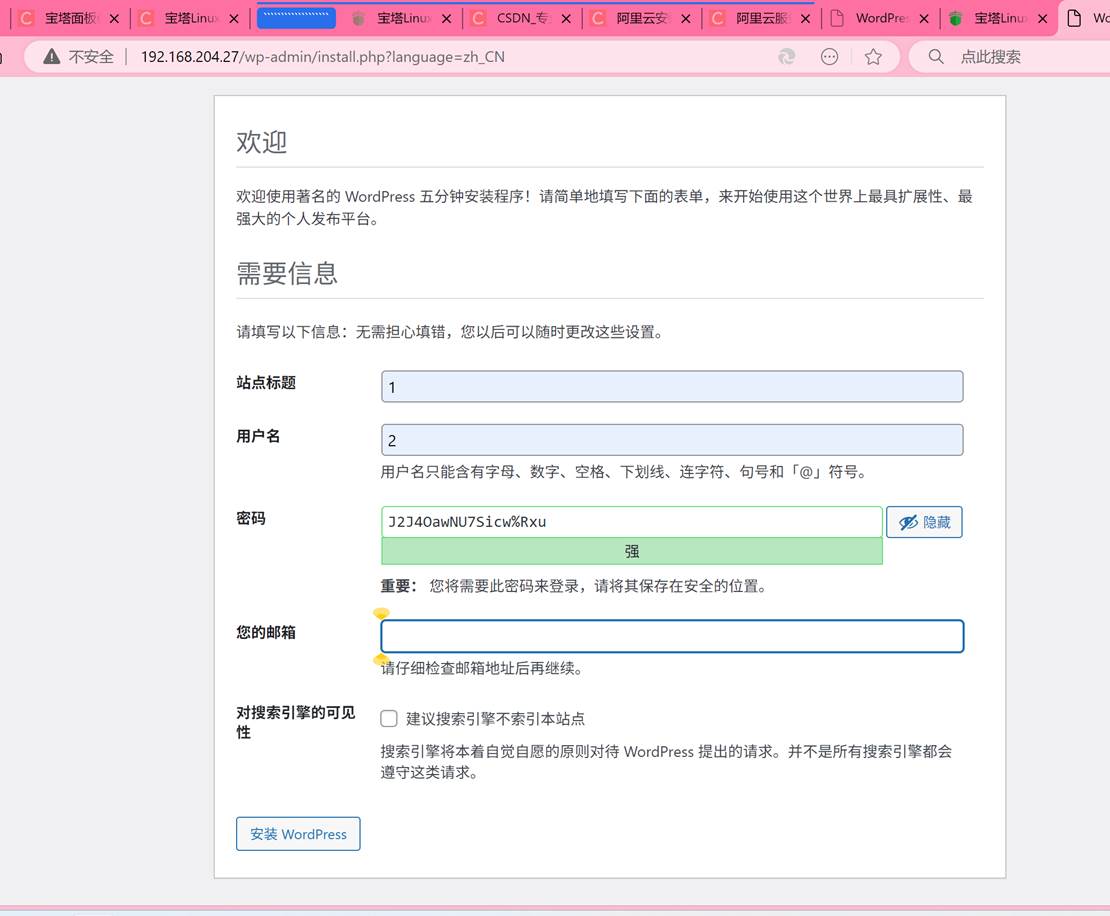
Task: Switch to the CSDN_专 tab
Action: [522, 18]
